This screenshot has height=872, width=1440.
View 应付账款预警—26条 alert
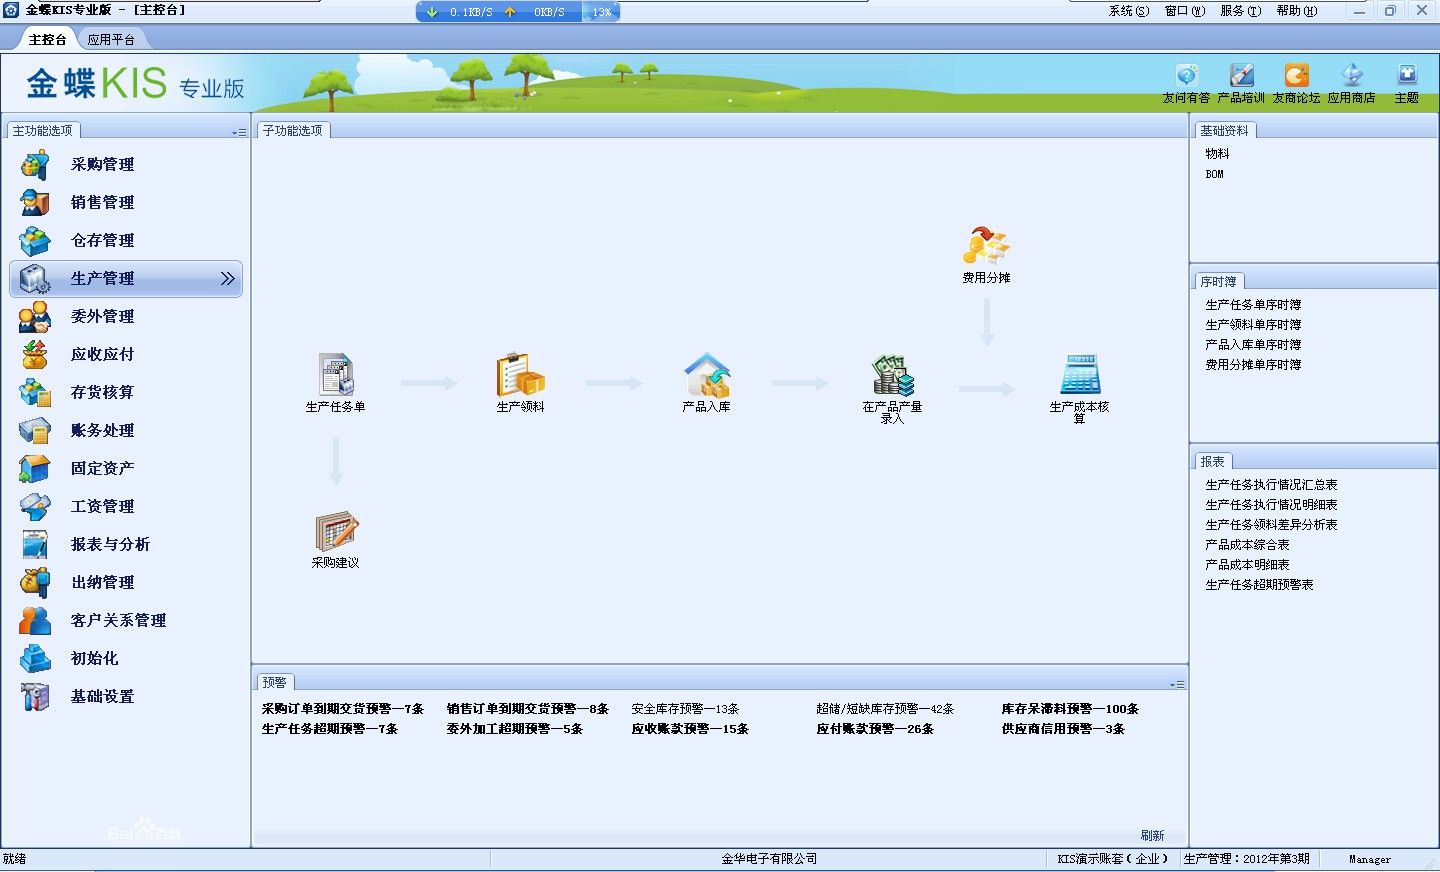click(875, 729)
